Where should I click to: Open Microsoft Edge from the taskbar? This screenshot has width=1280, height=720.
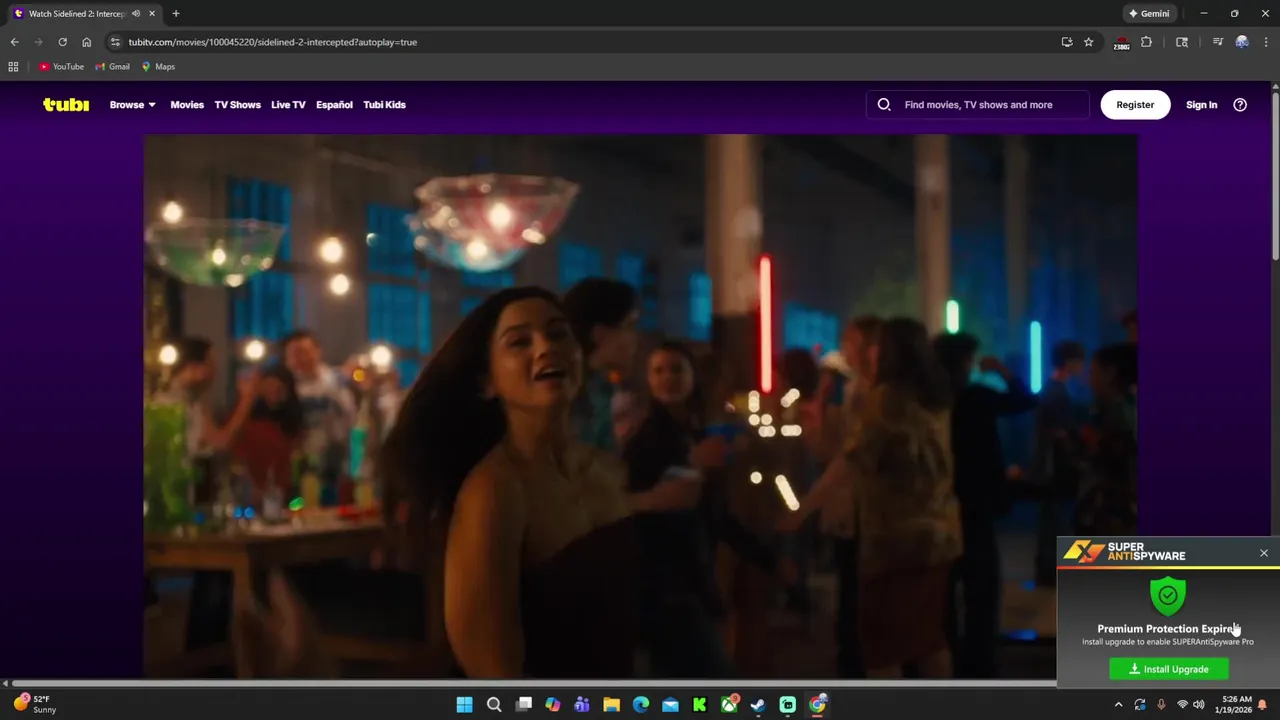tap(641, 705)
